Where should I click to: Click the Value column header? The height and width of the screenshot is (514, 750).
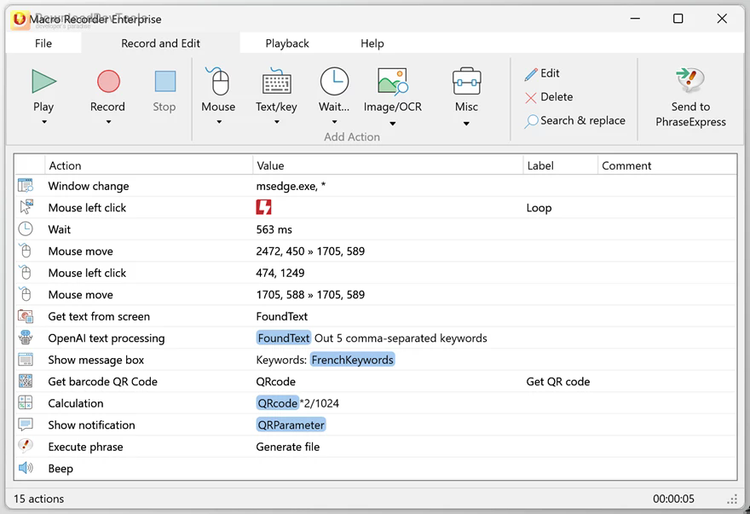[387, 165]
